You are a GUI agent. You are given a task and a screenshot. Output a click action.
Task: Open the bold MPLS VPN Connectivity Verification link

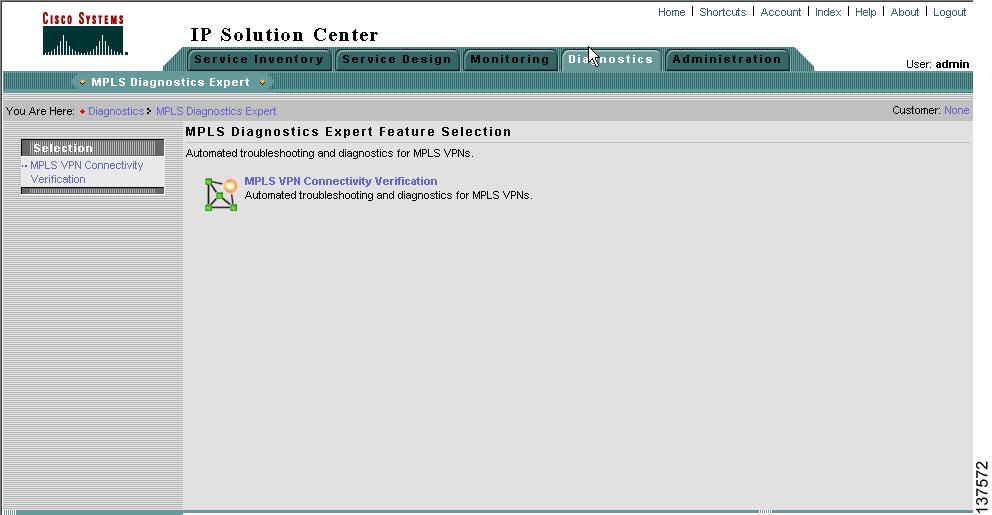tap(340, 181)
